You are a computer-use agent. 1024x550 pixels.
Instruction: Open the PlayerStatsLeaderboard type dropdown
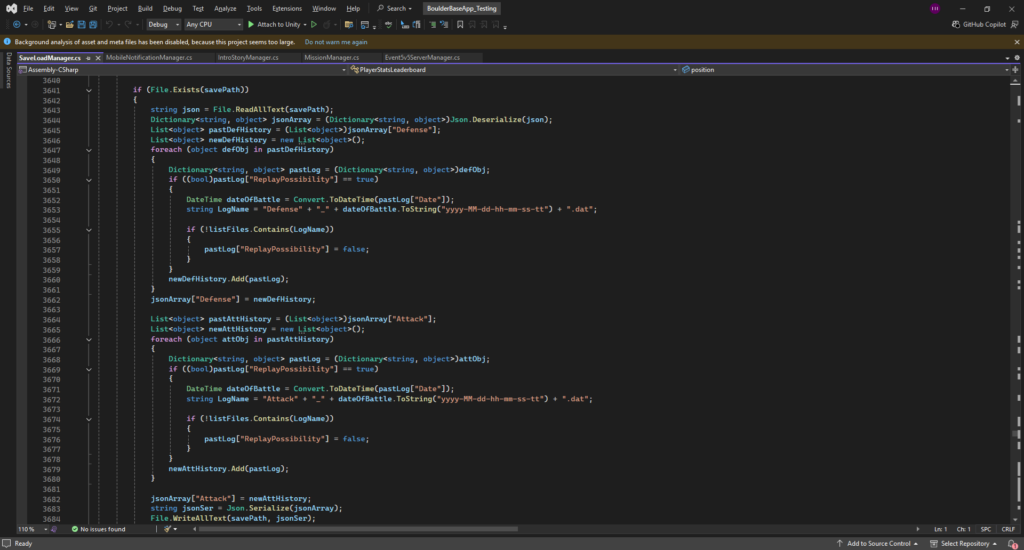[514, 70]
